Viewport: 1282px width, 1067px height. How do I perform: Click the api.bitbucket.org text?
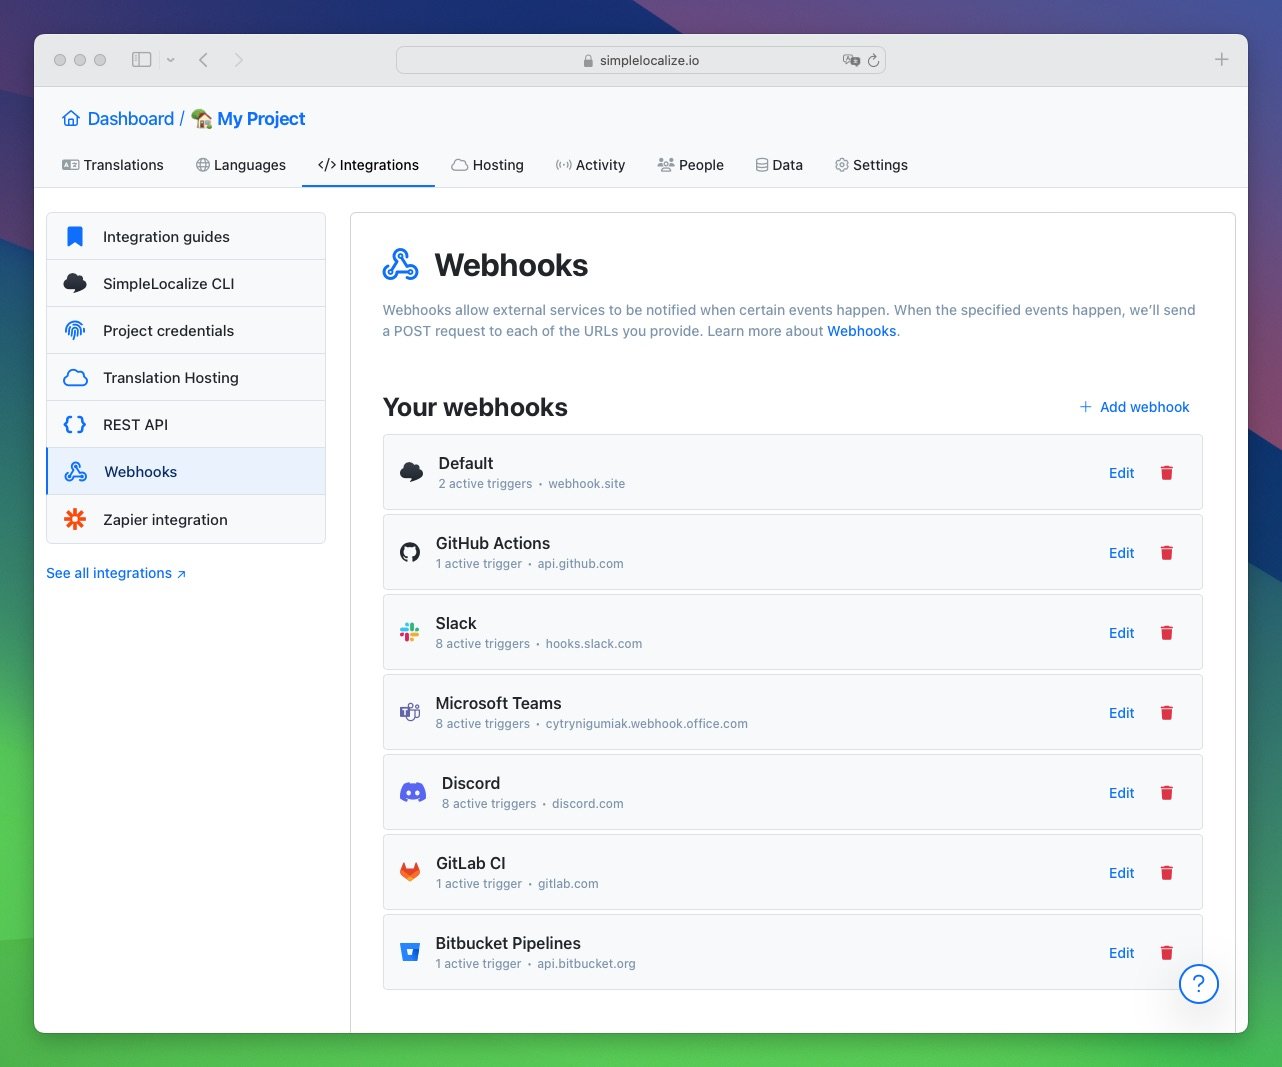pos(586,964)
